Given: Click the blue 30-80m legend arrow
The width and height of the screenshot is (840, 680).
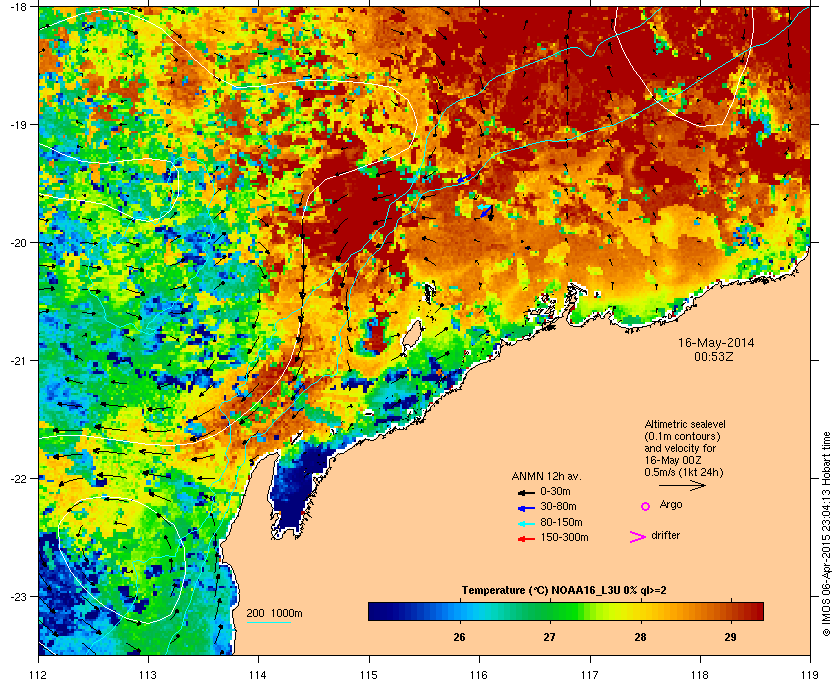Looking at the screenshot, I should [526, 508].
